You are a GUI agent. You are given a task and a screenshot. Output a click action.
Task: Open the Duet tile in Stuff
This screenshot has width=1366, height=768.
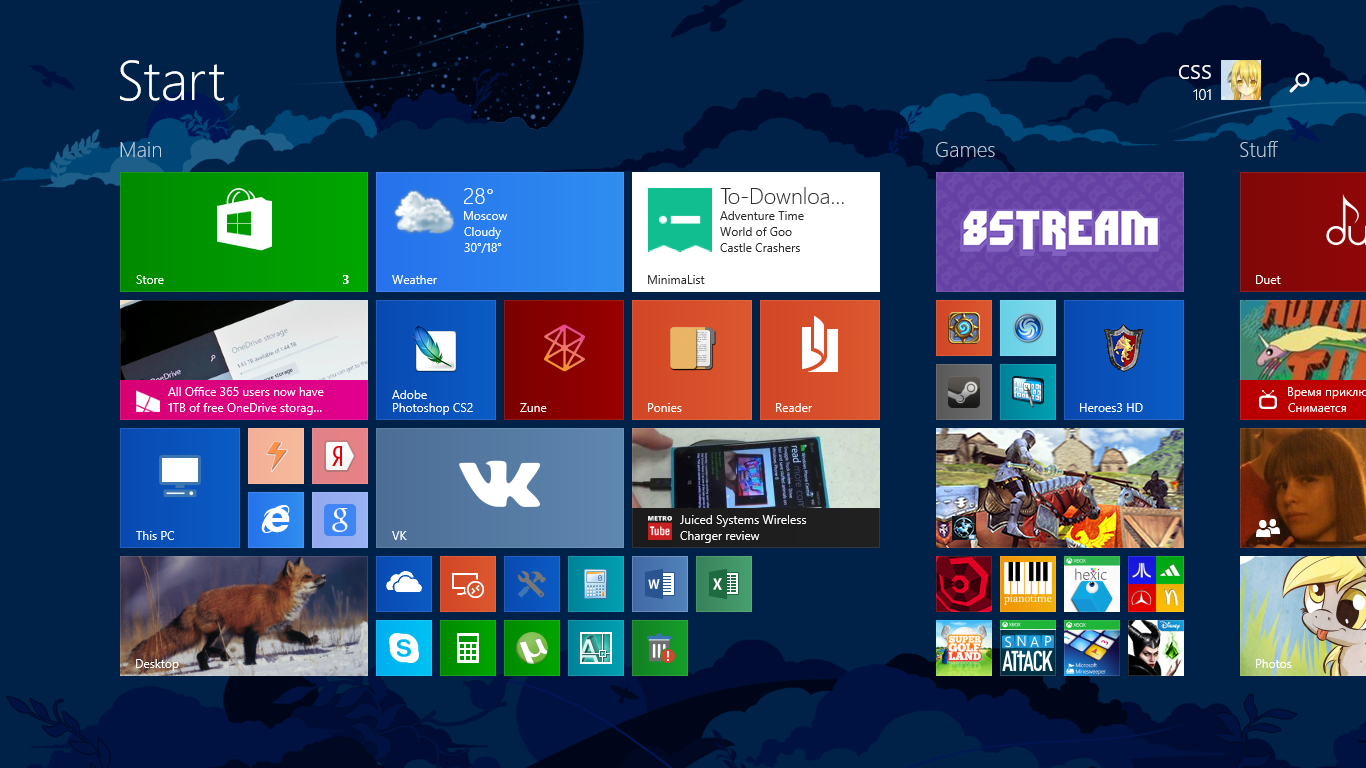point(1303,232)
